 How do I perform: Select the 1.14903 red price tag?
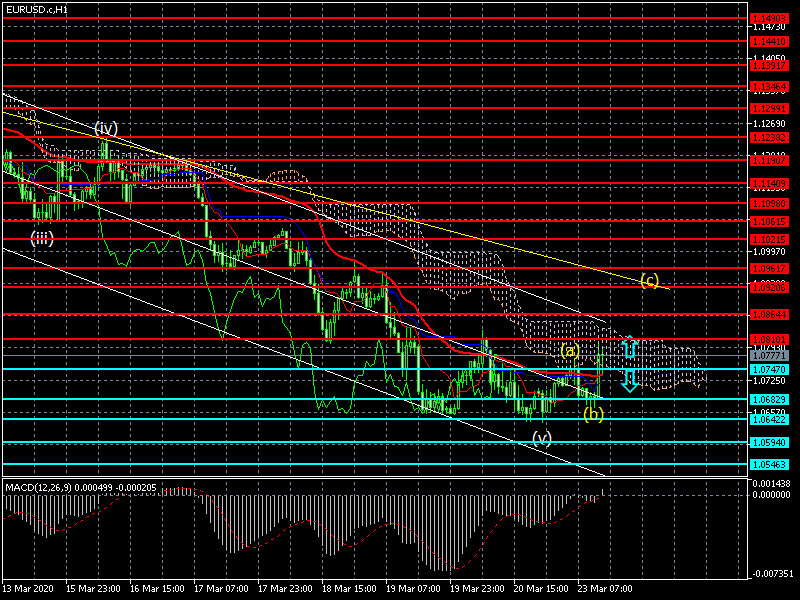(769, 19)
